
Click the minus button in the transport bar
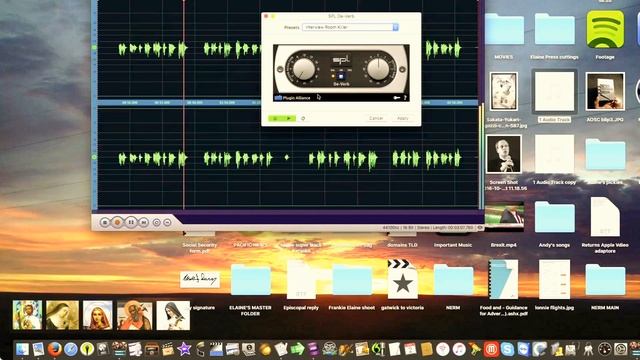pyautogui.click(x=167, y=222)
